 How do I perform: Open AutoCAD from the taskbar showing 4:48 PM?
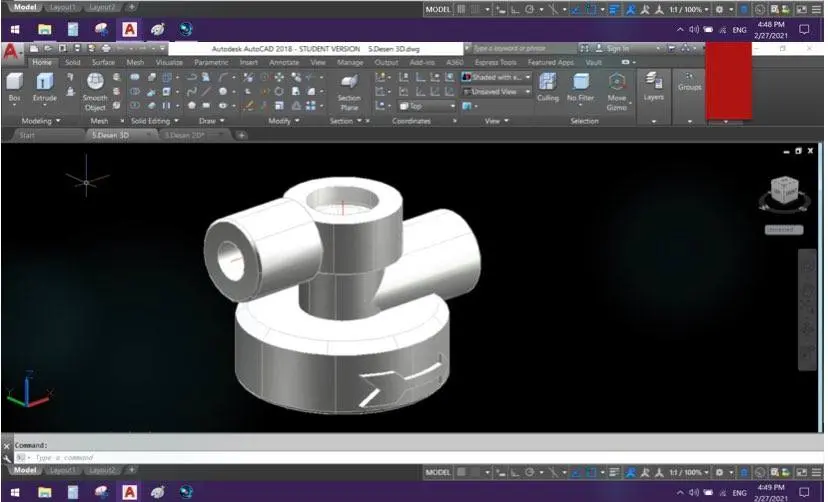point(129,30)
